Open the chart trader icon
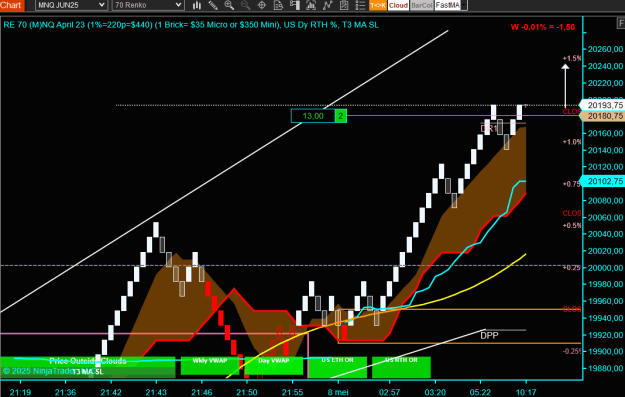This screenshot has width=625, height=397. [x=295, y=5]
